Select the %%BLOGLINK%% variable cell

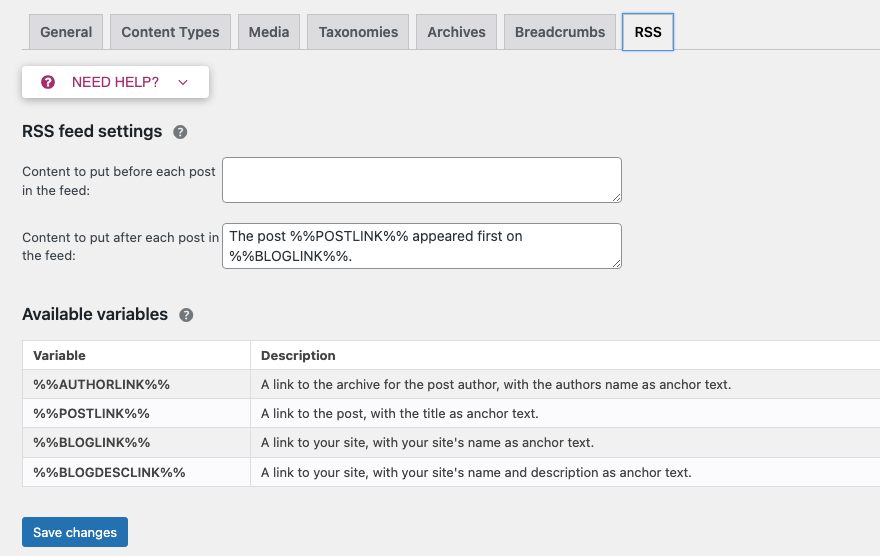click(x=136, y=443)
